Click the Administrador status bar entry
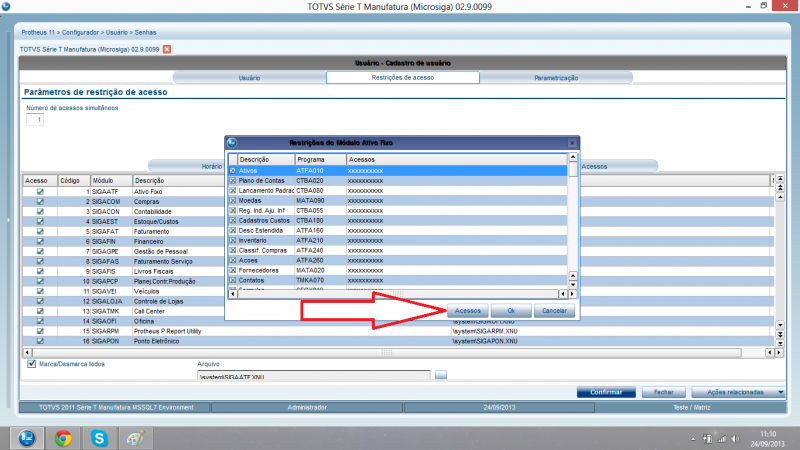Screen dimensions: 800x450 coord(307,408)
